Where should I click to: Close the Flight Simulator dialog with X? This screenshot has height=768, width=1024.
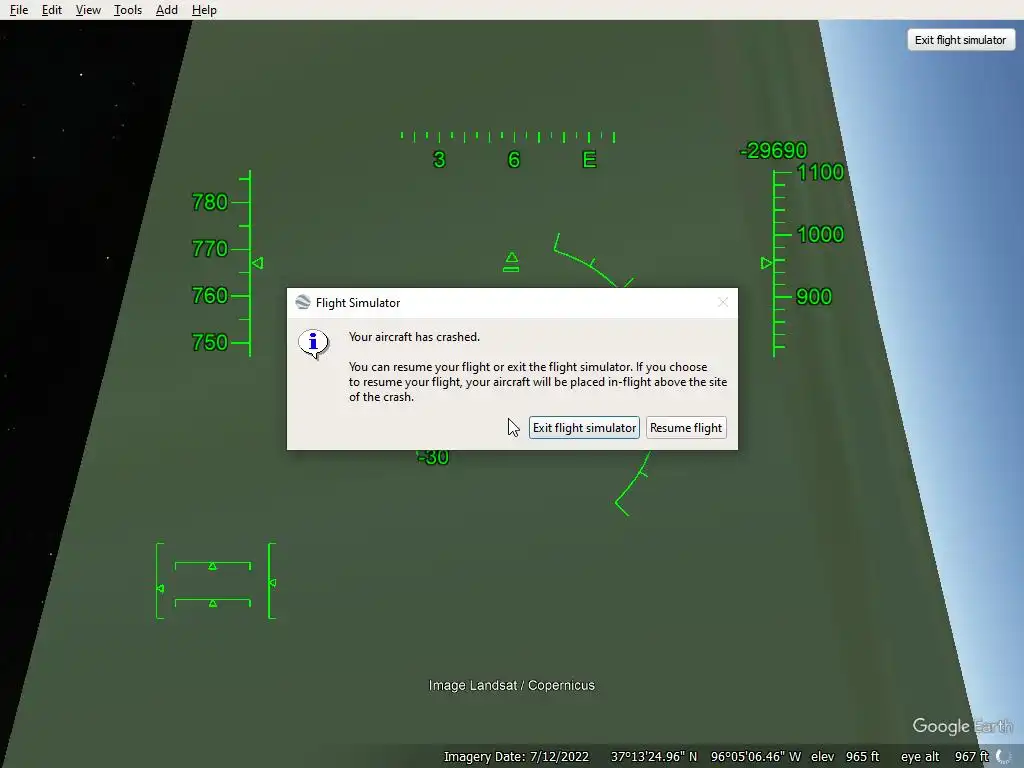pos(722,302)
